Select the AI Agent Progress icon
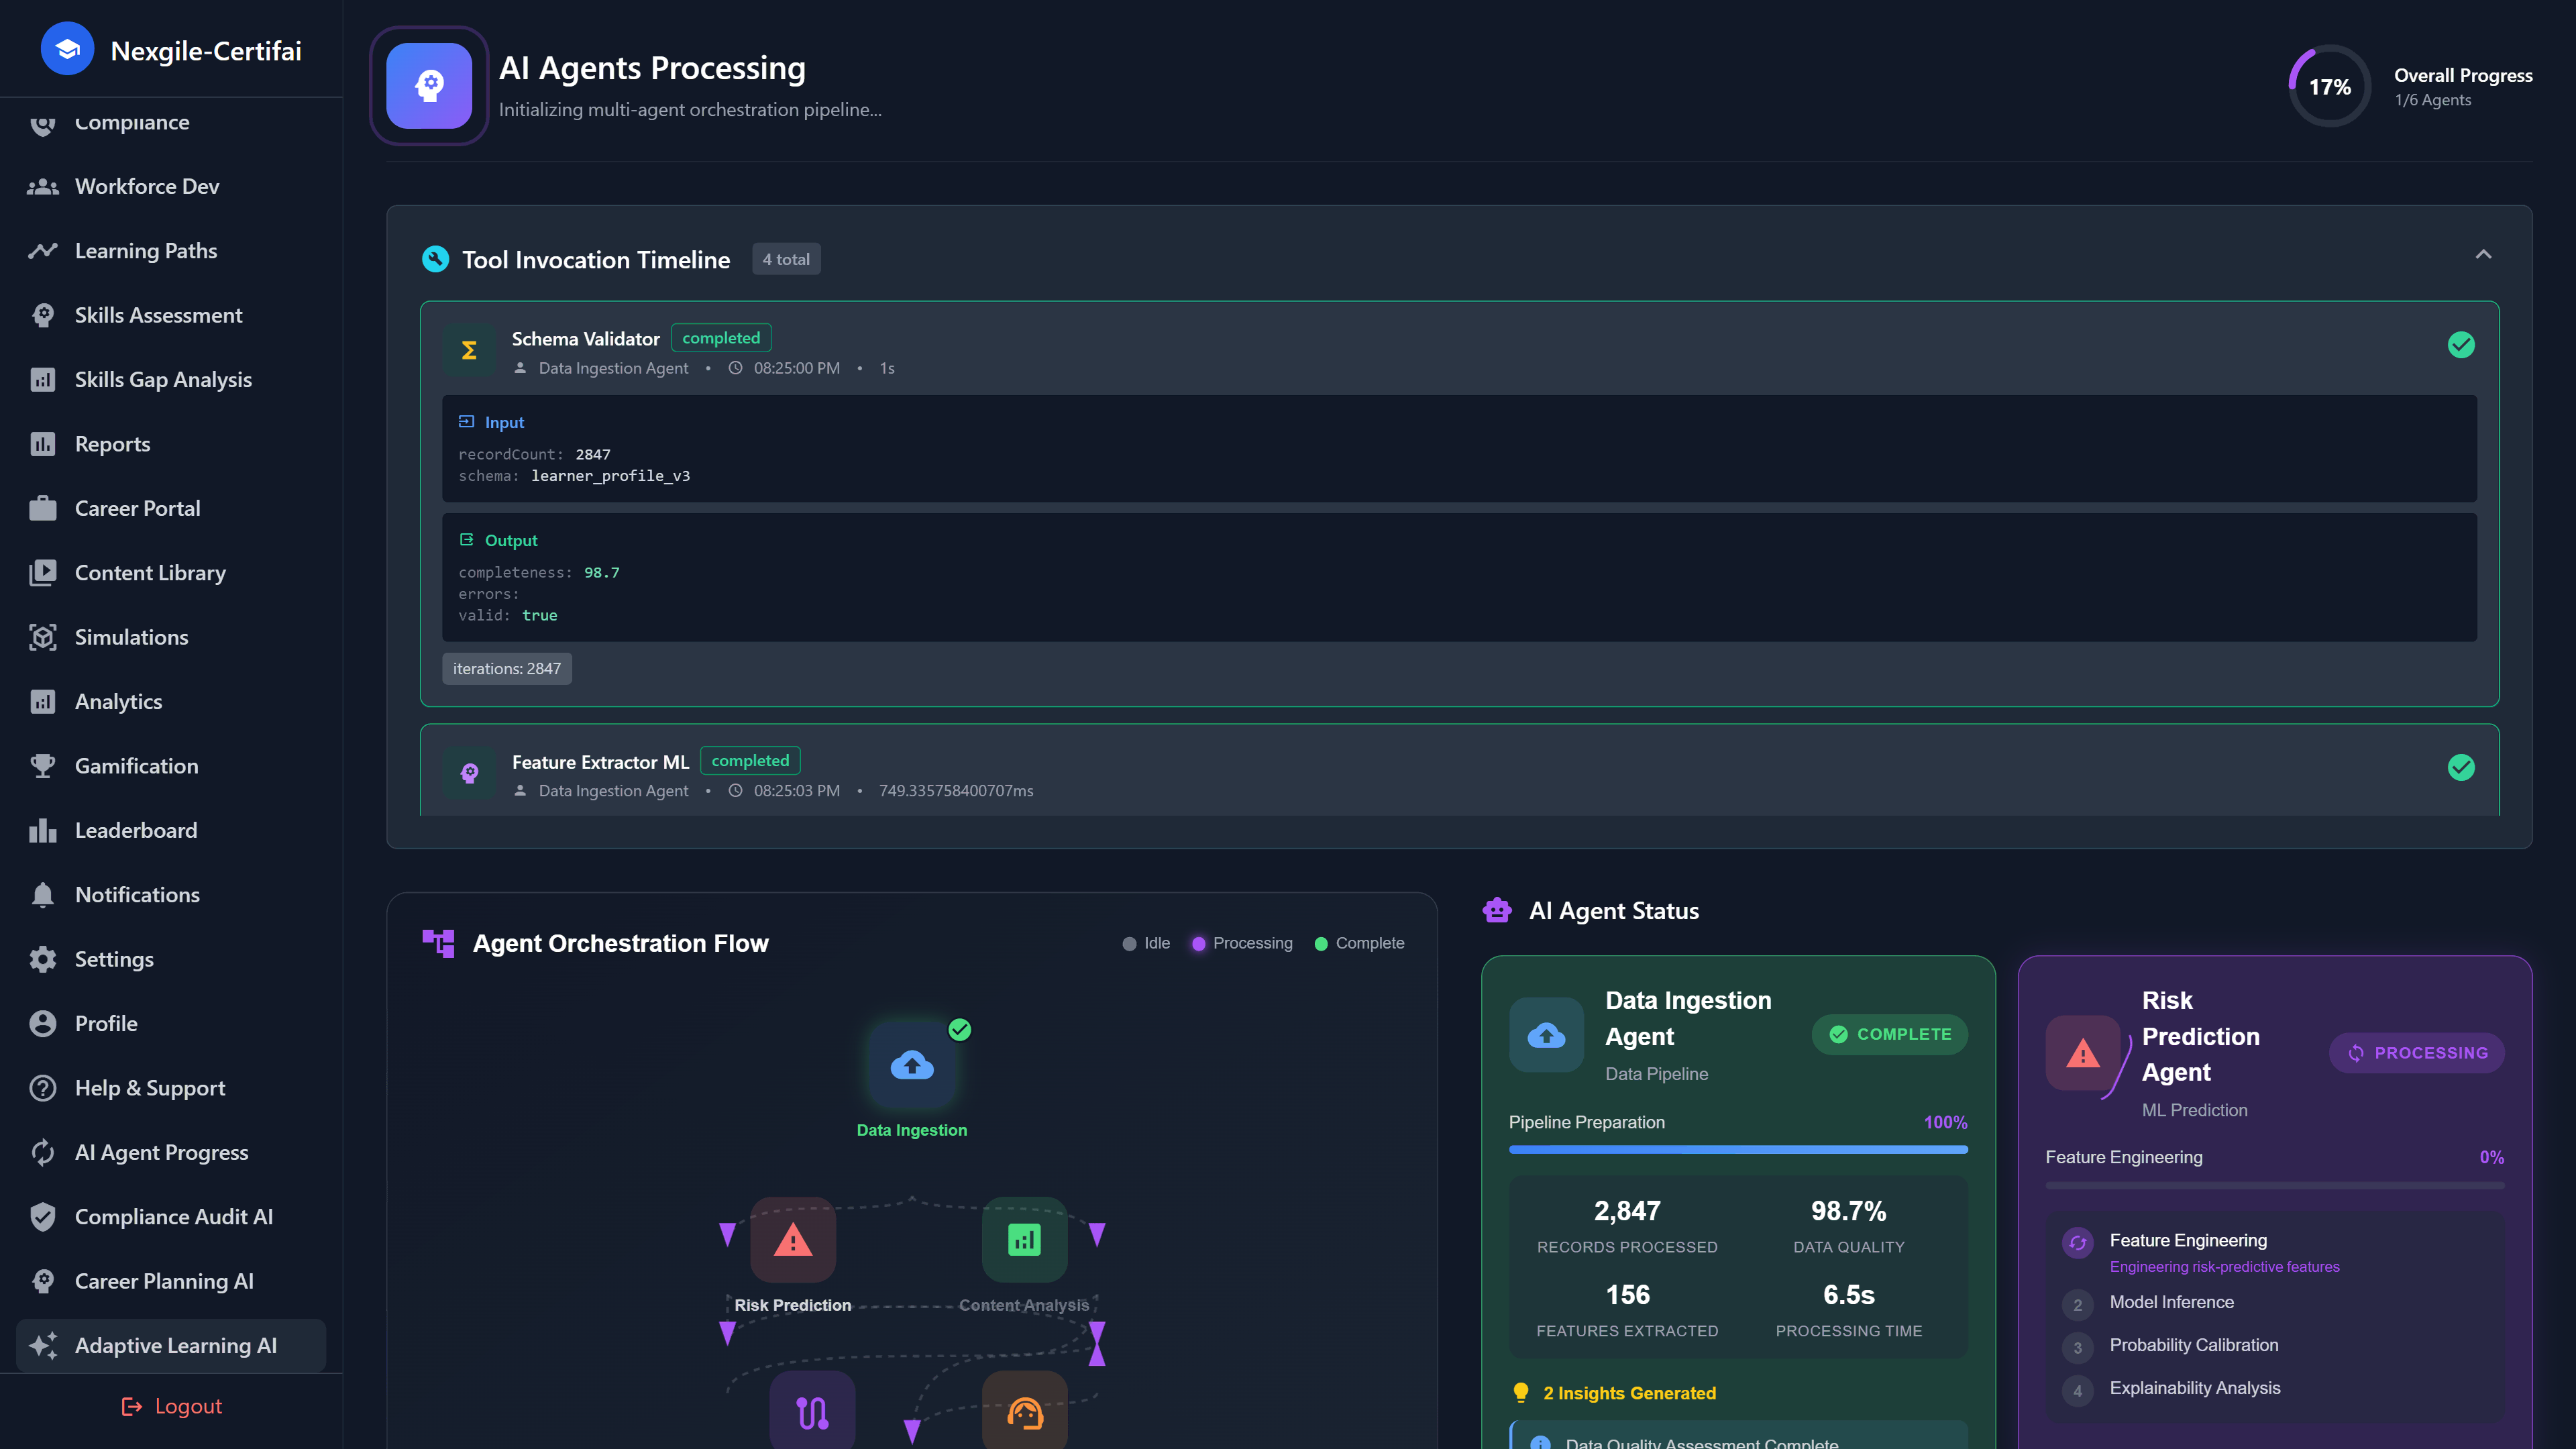Screen dimensions: 2576x1449 pyautogui.click(x=44, y=1152)
